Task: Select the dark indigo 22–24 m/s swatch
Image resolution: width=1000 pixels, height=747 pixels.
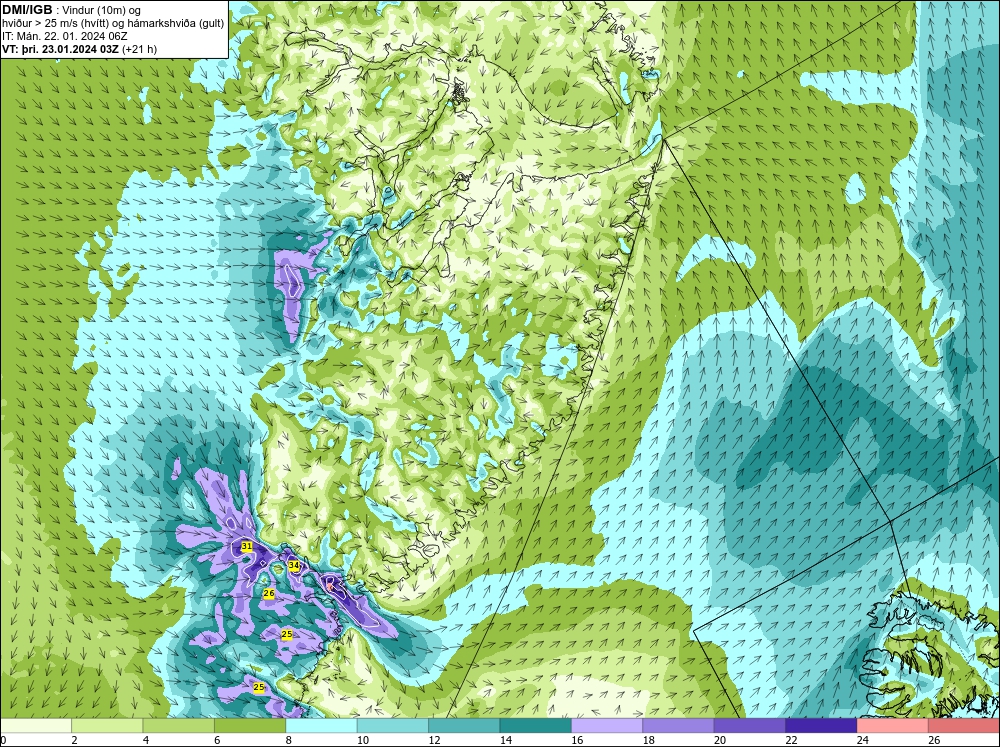Action: (821, 725)
